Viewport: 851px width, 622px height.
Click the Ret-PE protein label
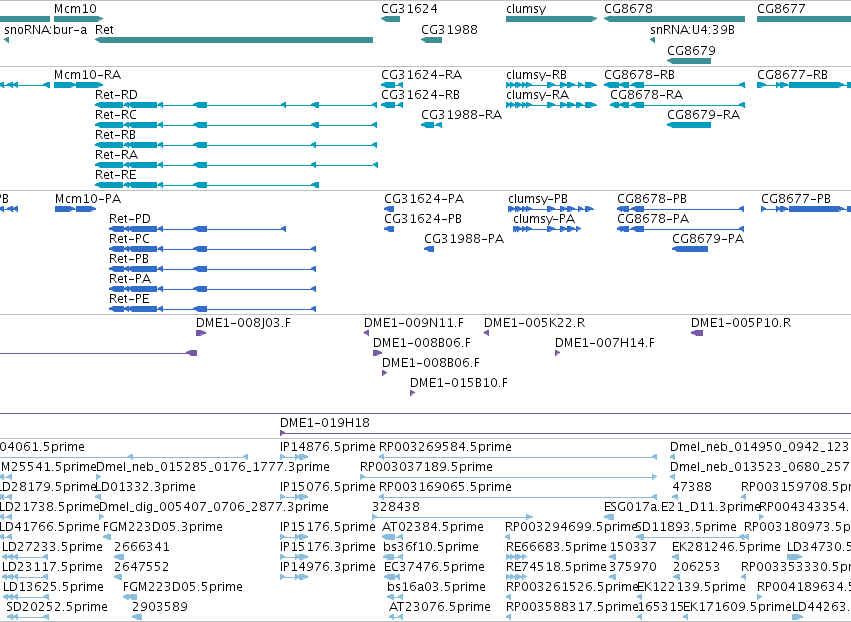(129, 299)
